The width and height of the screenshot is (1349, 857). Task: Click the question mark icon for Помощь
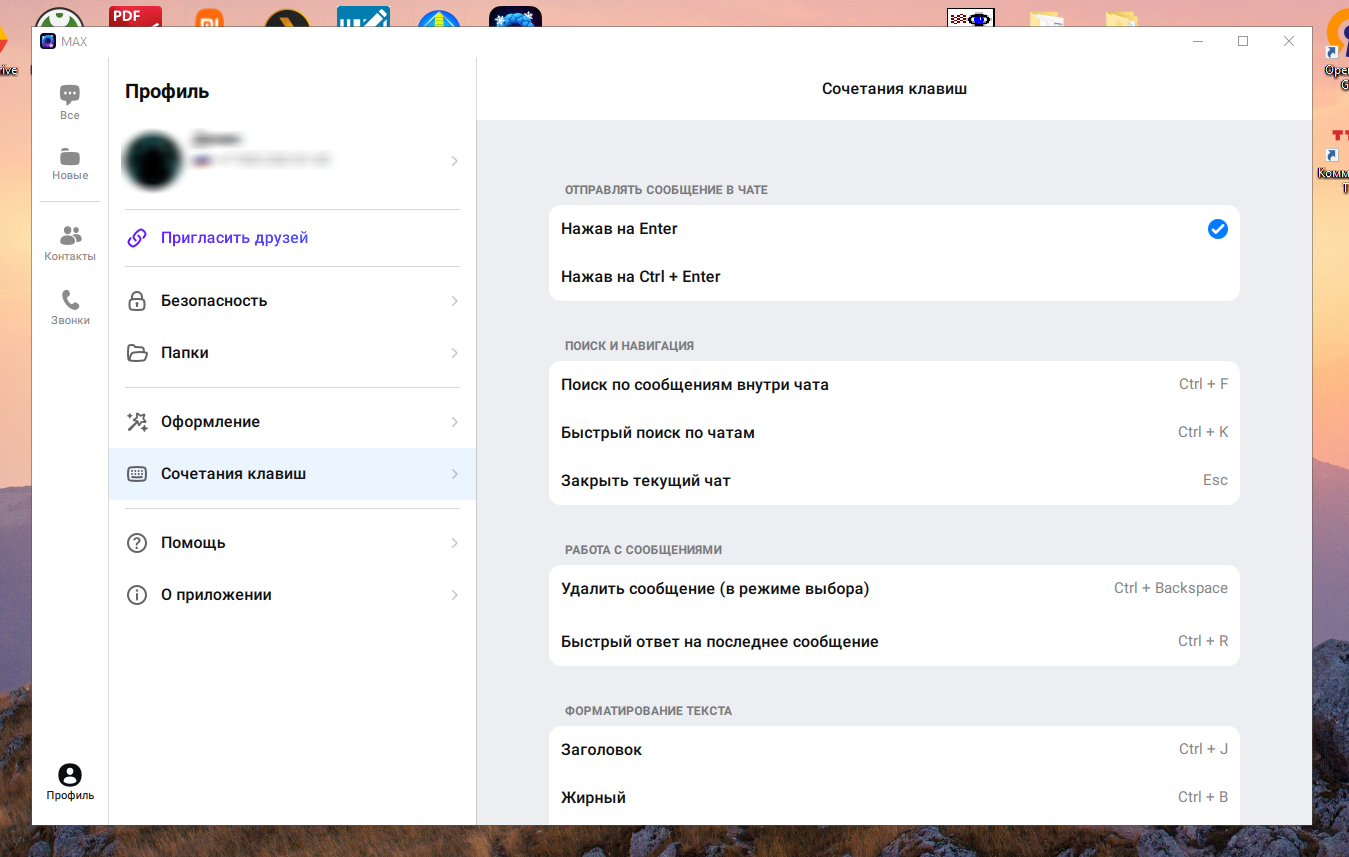[x=137, y=543]
